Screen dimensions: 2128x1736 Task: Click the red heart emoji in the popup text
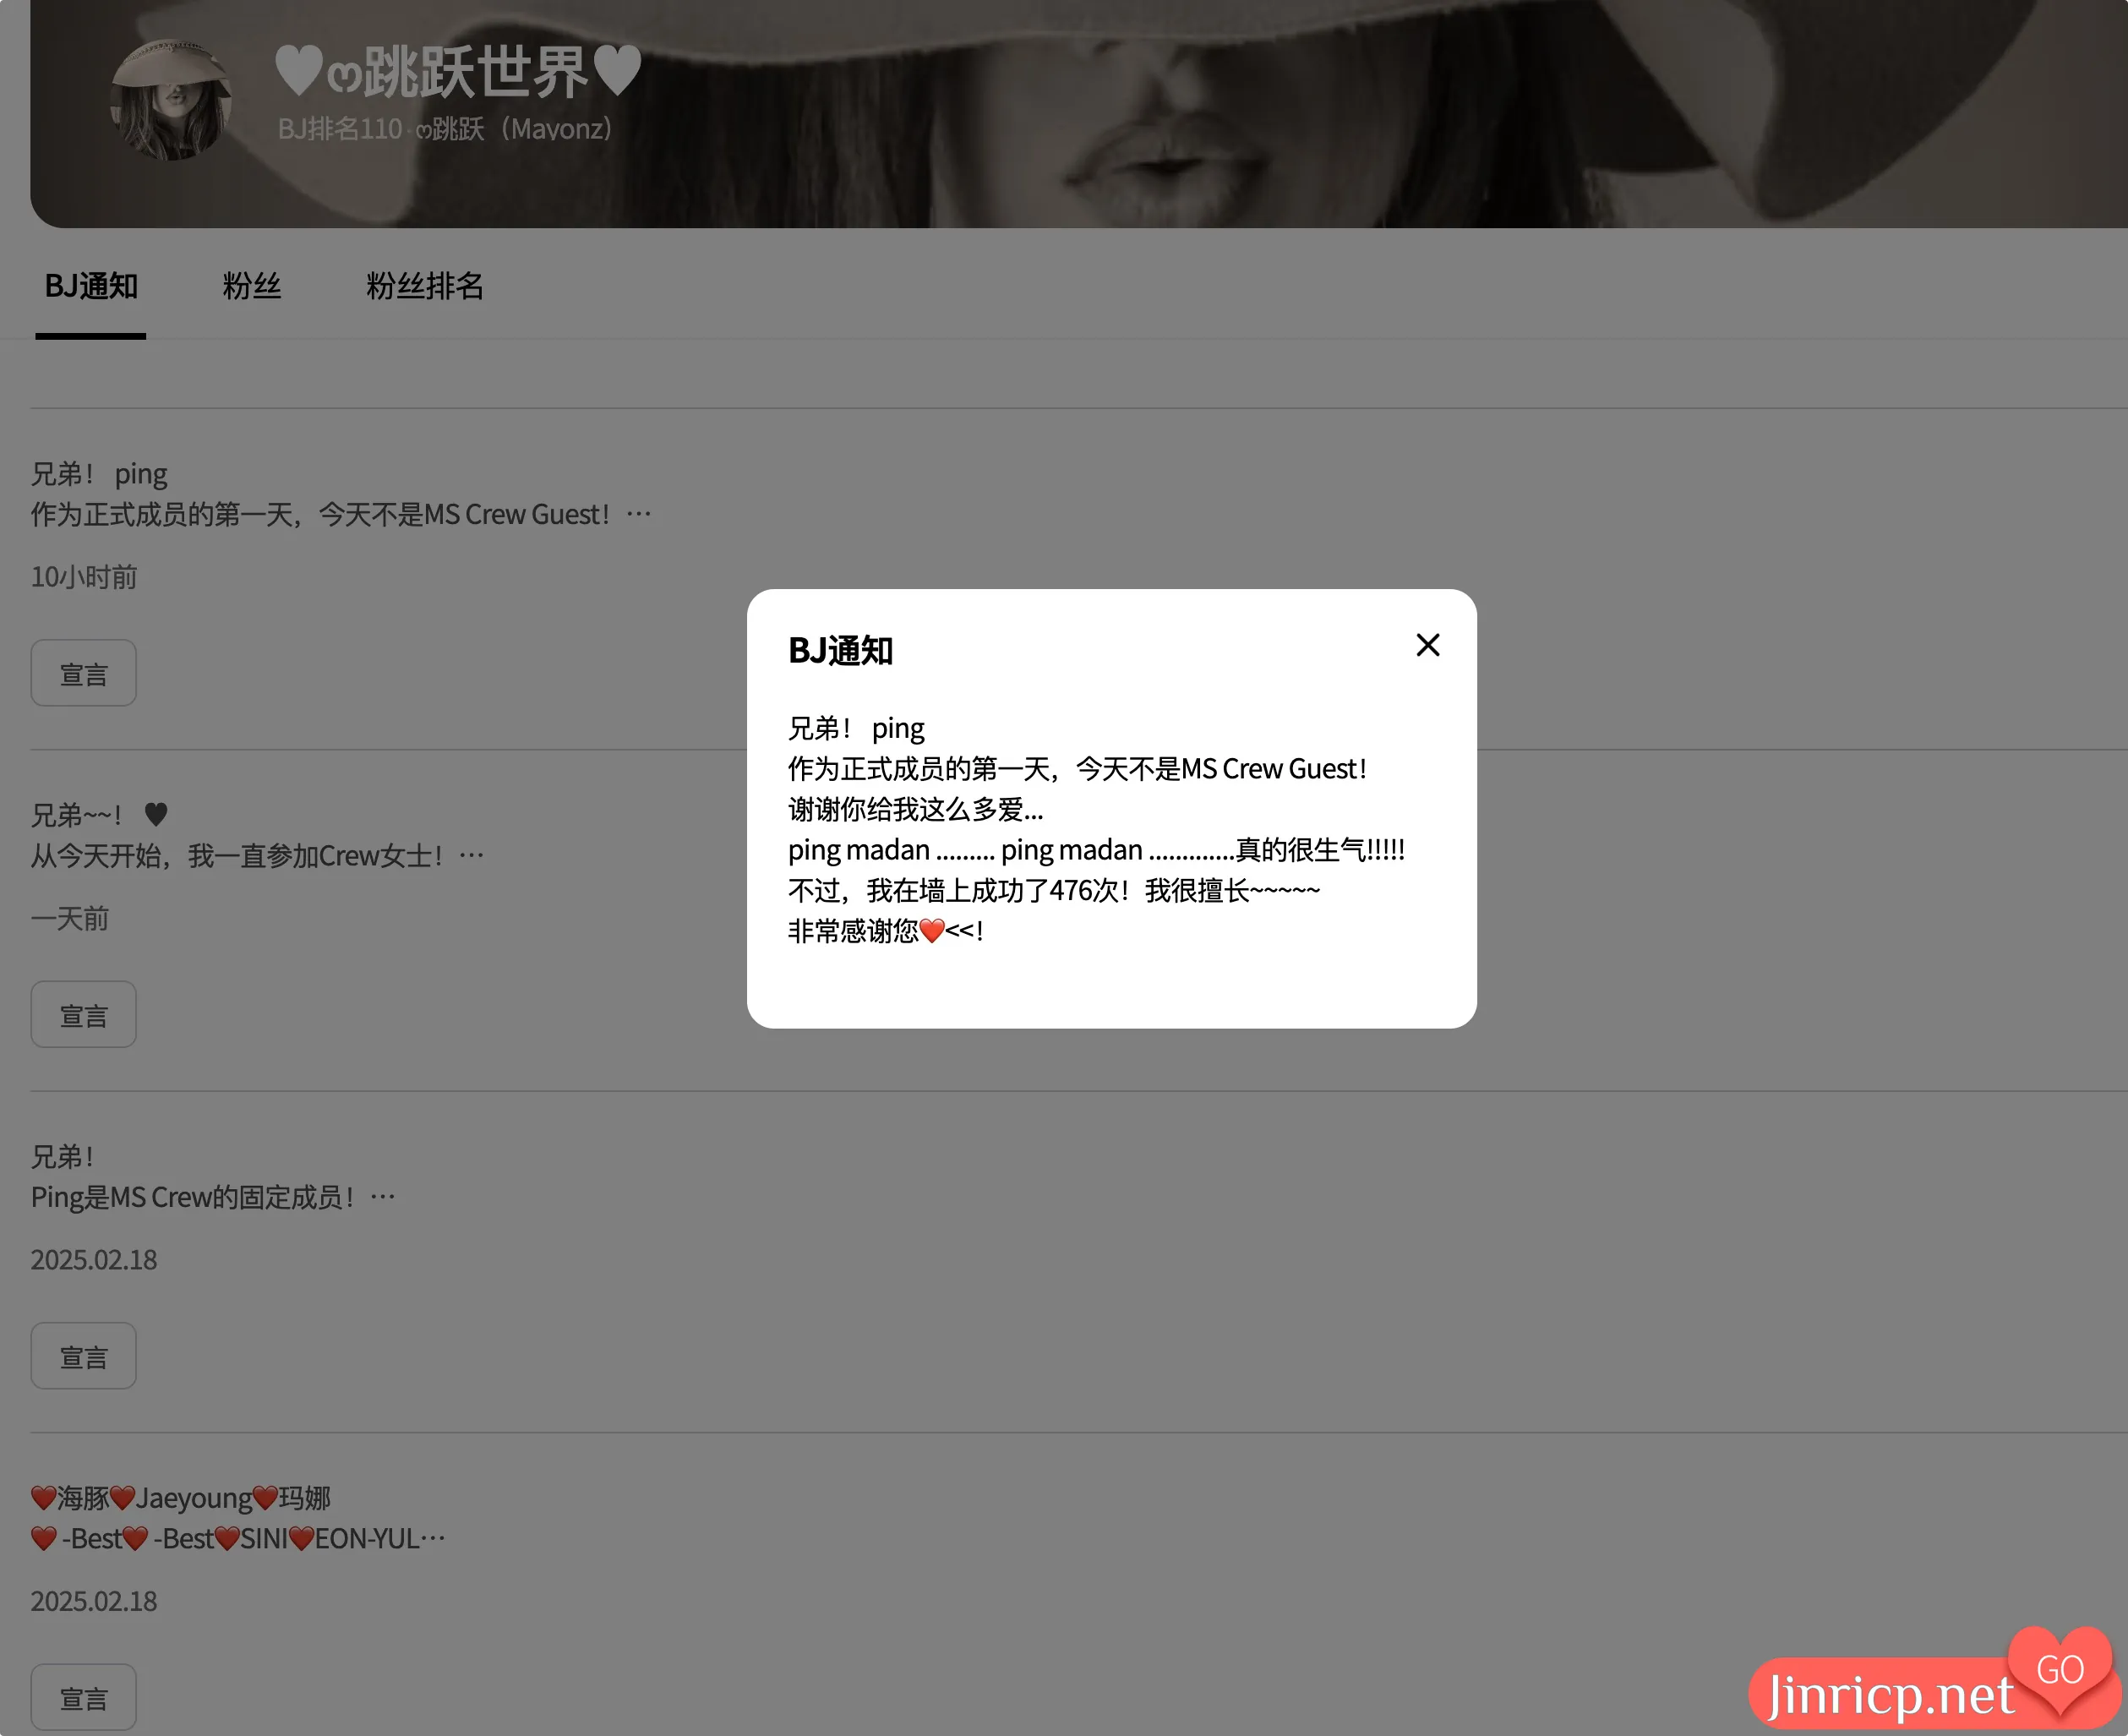tap(931, 931)
